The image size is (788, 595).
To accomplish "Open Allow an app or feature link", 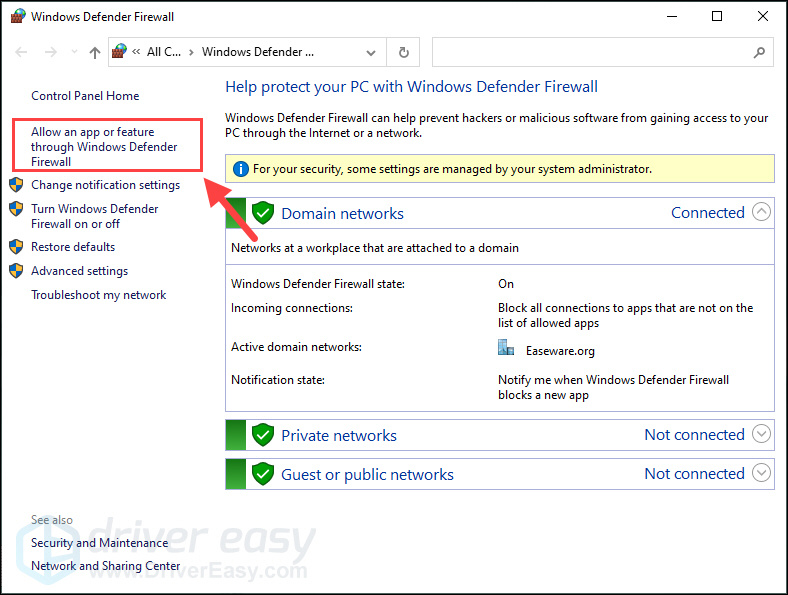I will click(104, 146).
